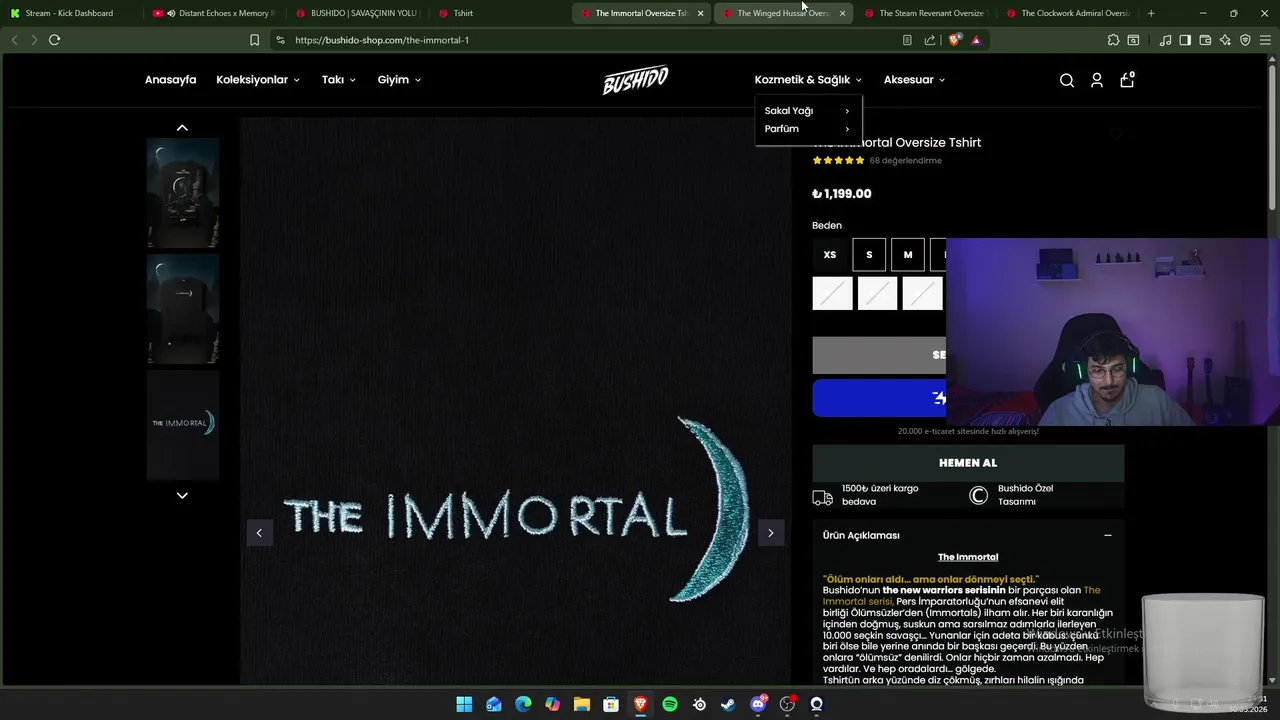1280x720 pixels.
Task: Expand the Koleksiyonlar menu
Action: pos(258,80)
